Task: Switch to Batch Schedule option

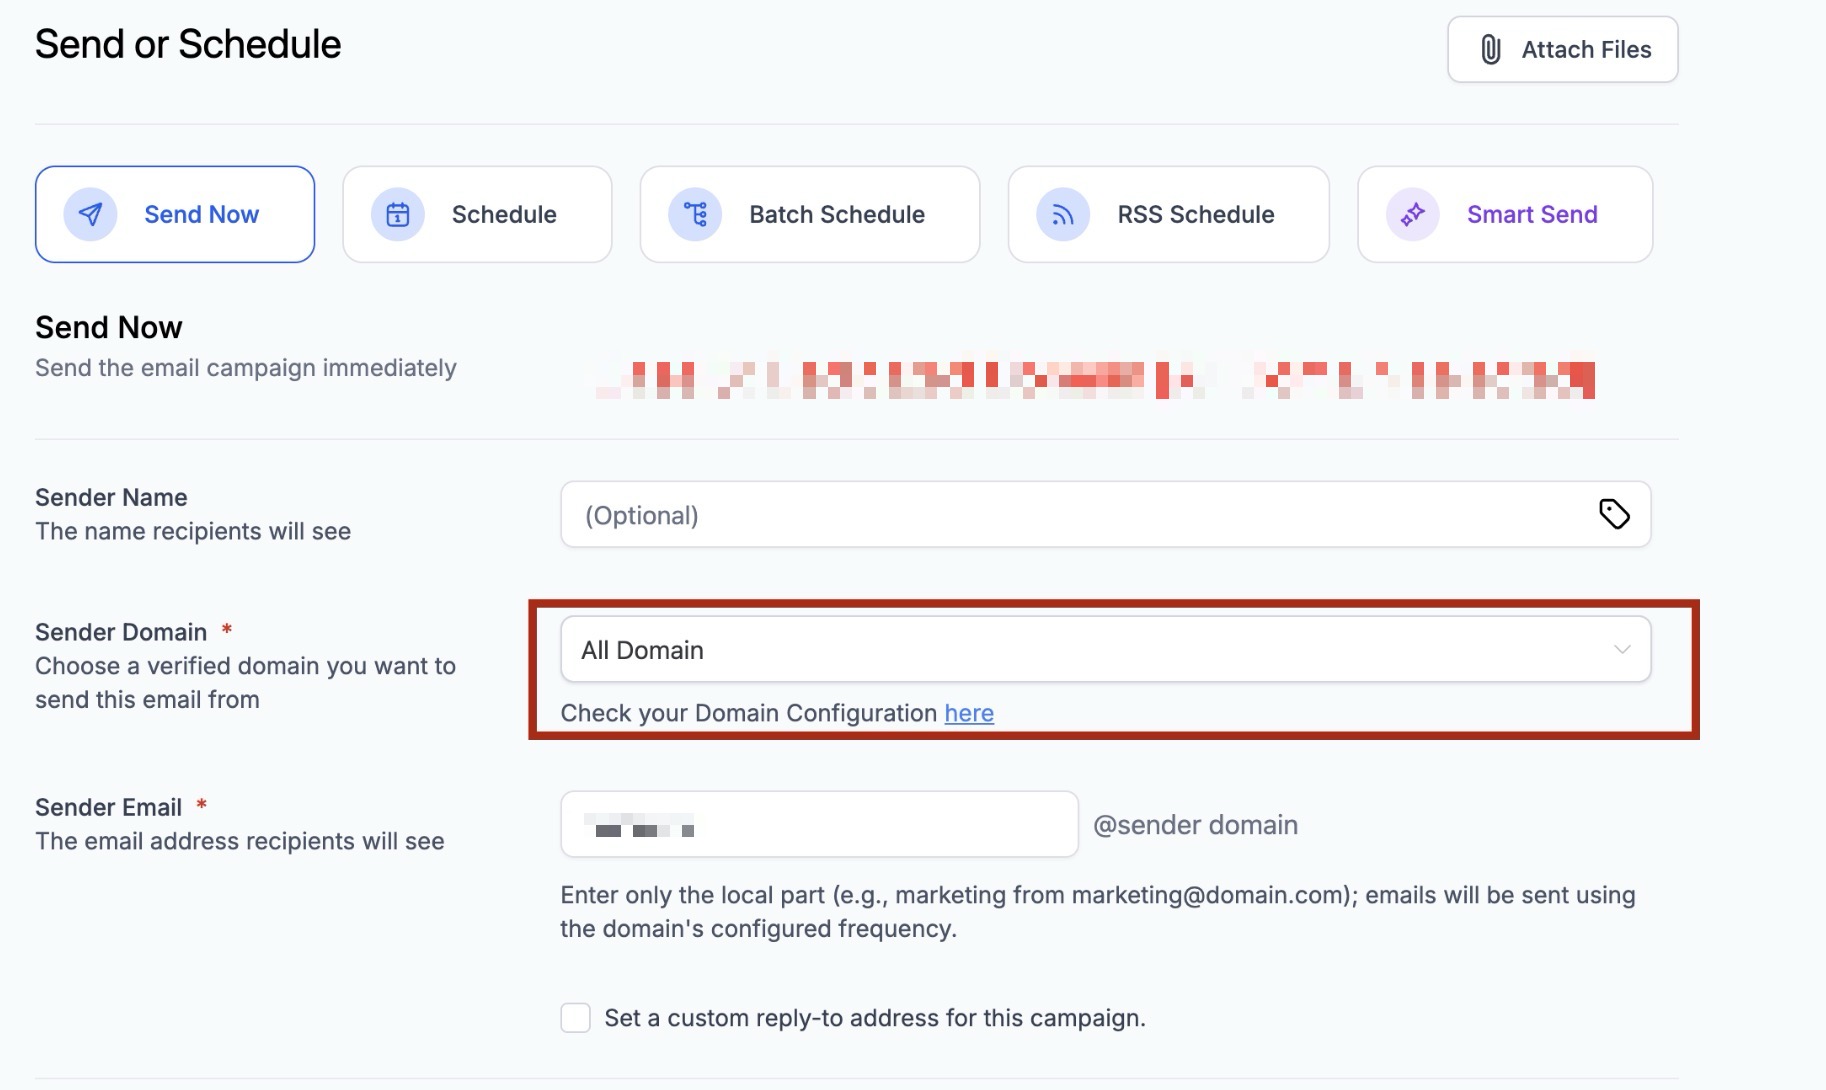Action: click(837, 214)
